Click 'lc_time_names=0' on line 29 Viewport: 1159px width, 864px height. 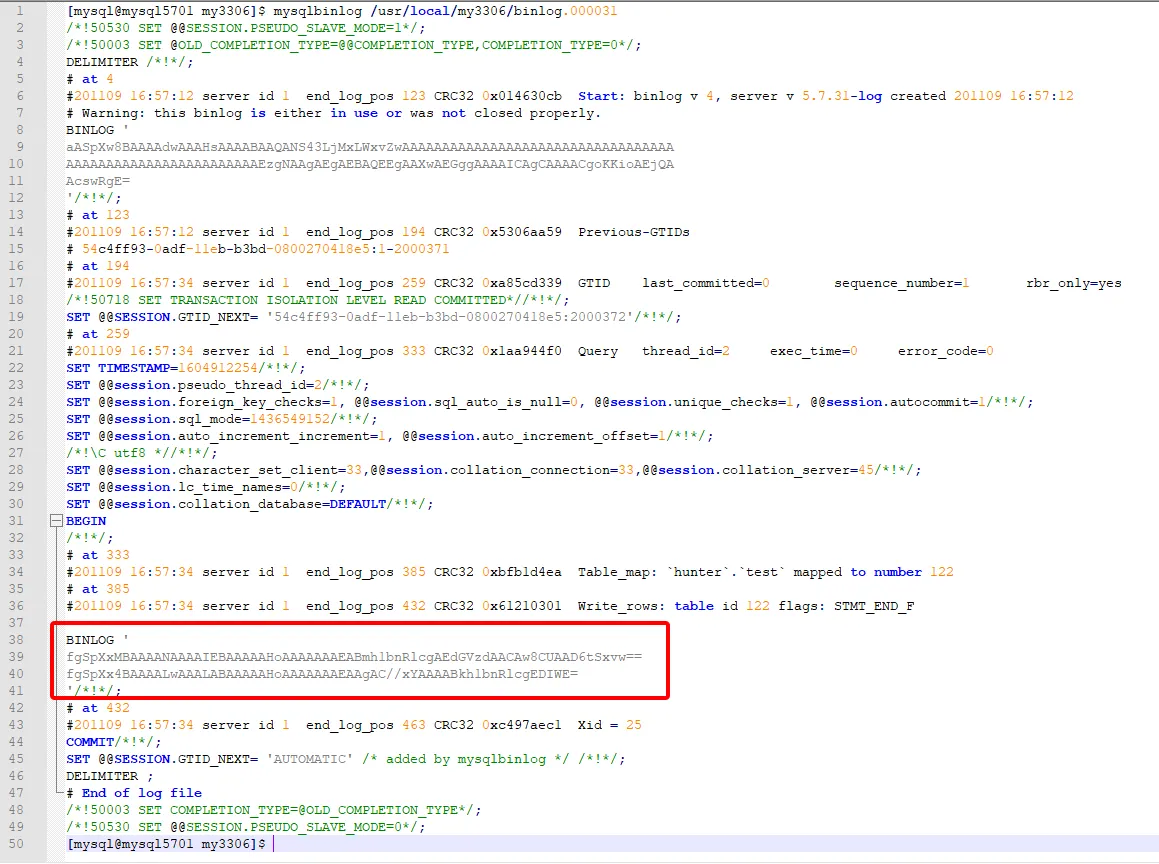238,487
